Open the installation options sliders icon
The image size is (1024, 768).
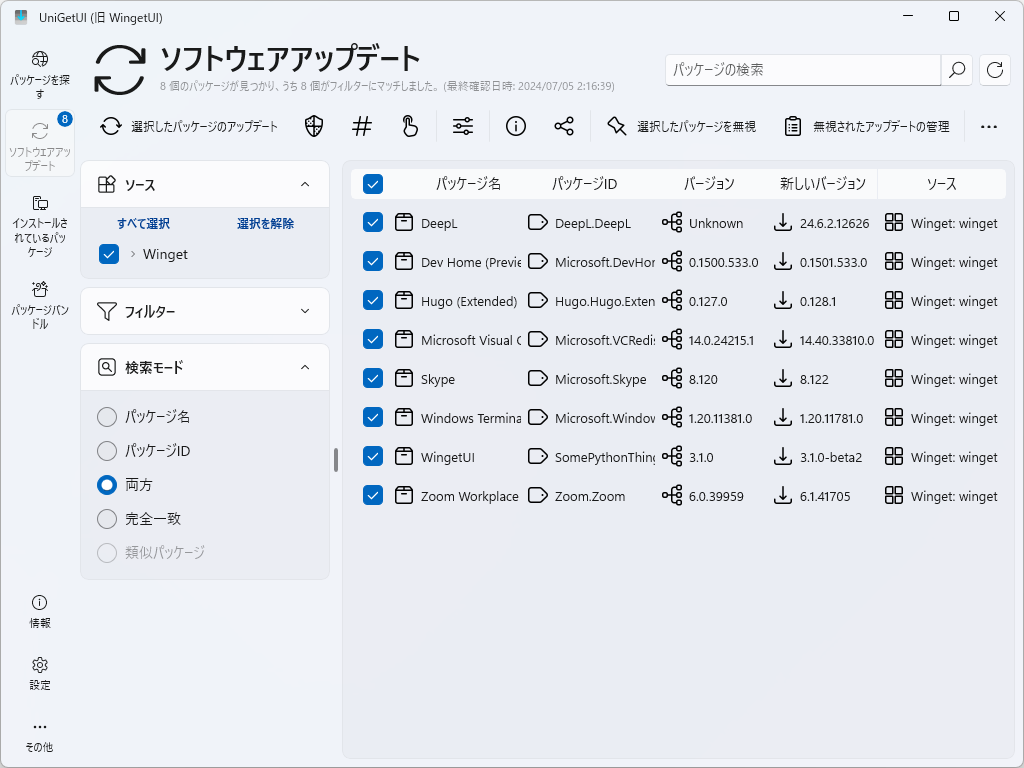pos(462,127)
